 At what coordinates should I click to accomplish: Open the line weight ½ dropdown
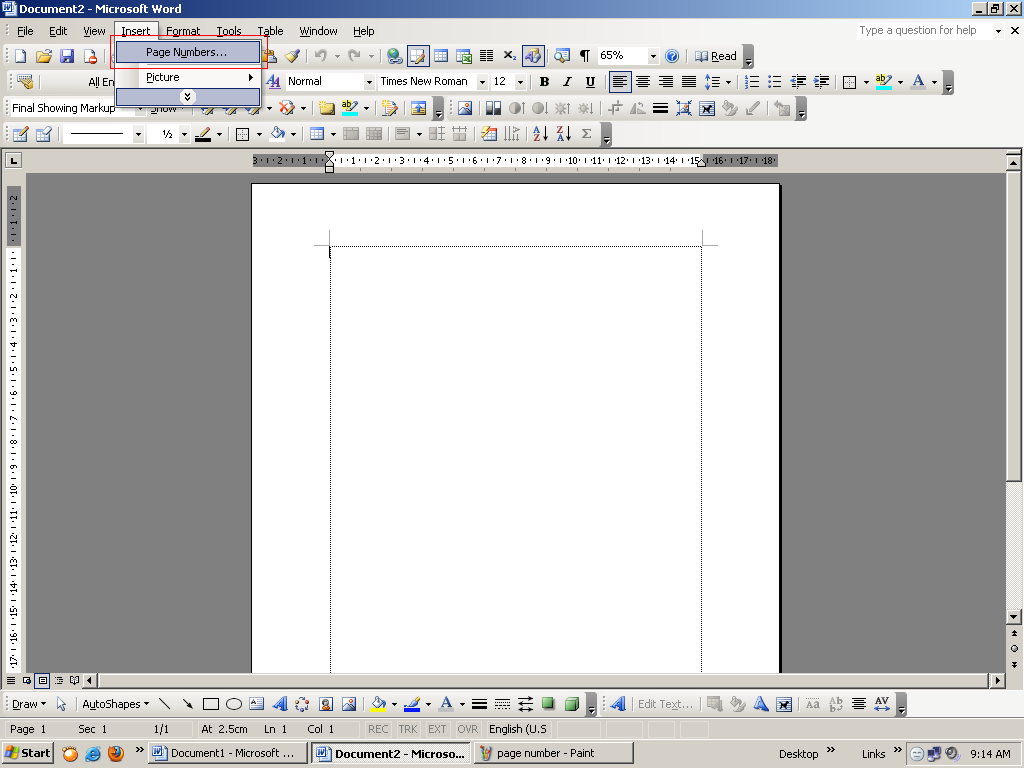click(184, 134)
